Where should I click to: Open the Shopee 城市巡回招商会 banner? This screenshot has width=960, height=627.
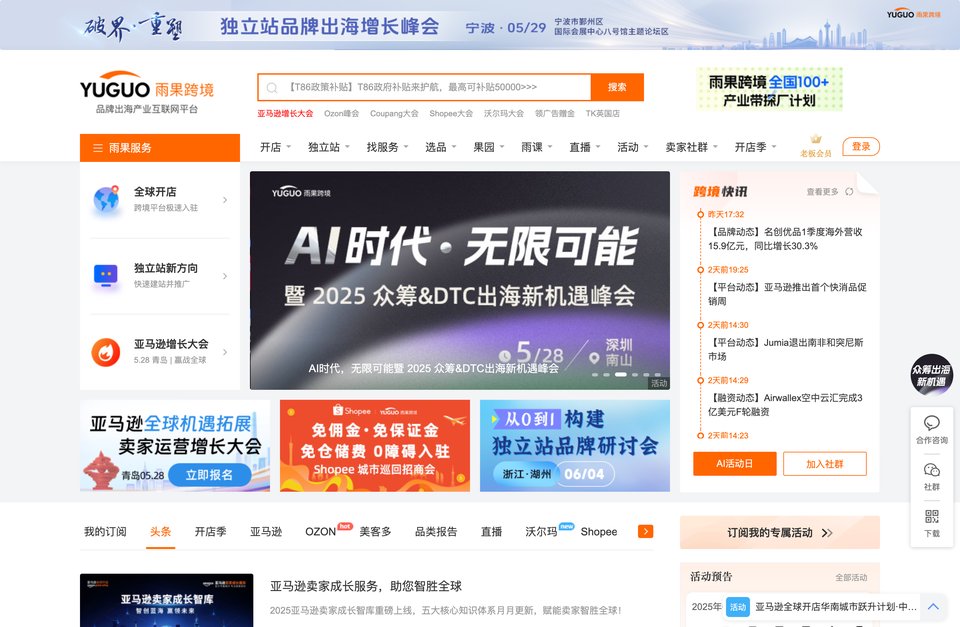(x=375, y=446)
